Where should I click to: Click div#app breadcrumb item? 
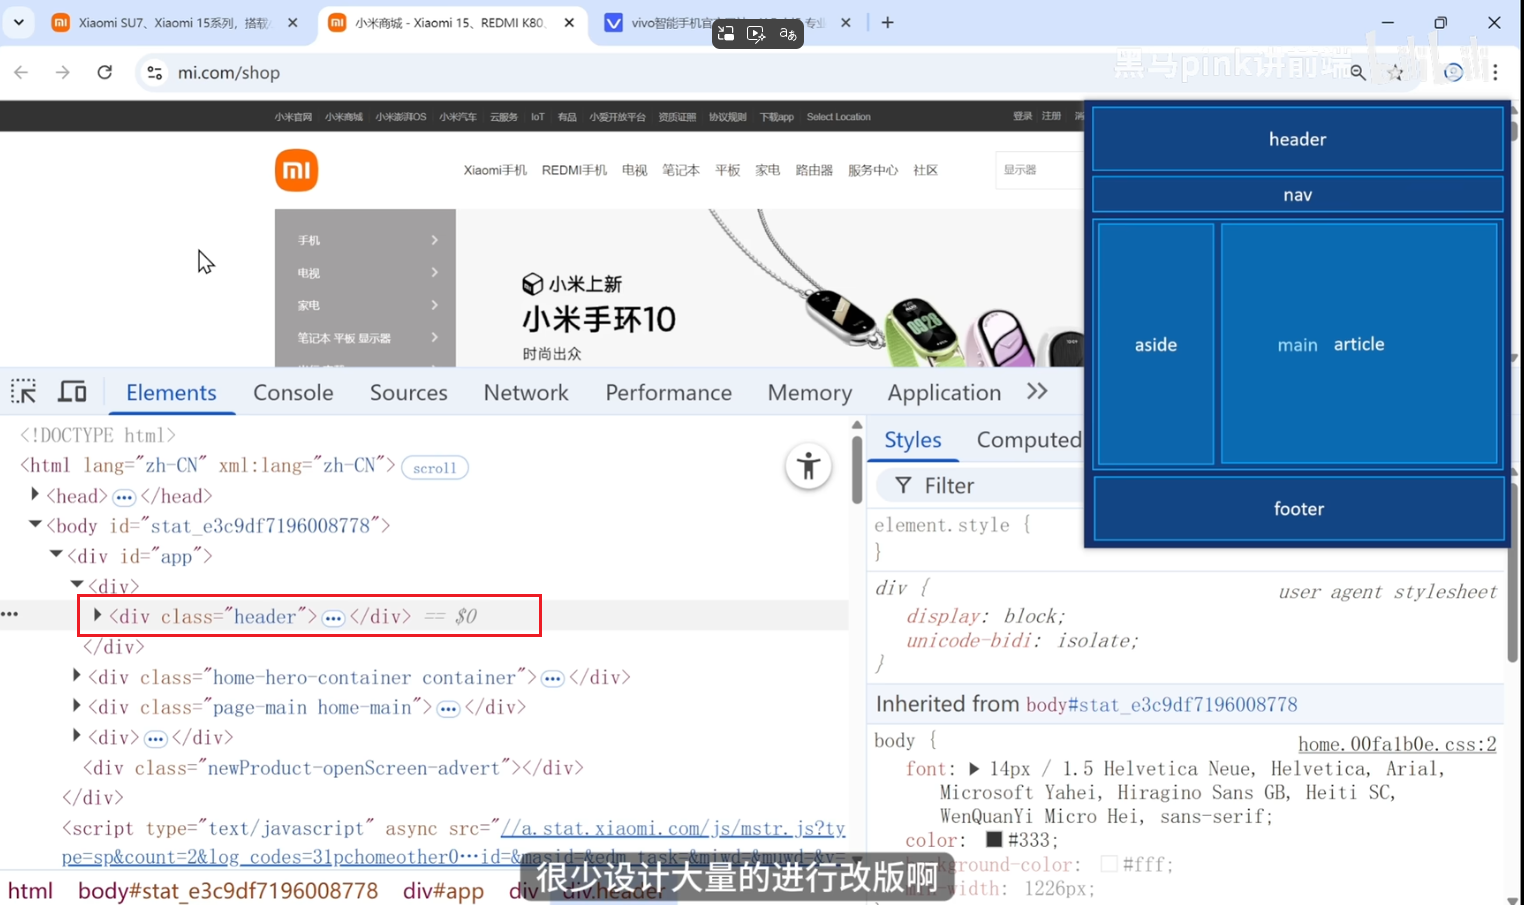coord(443,890)
